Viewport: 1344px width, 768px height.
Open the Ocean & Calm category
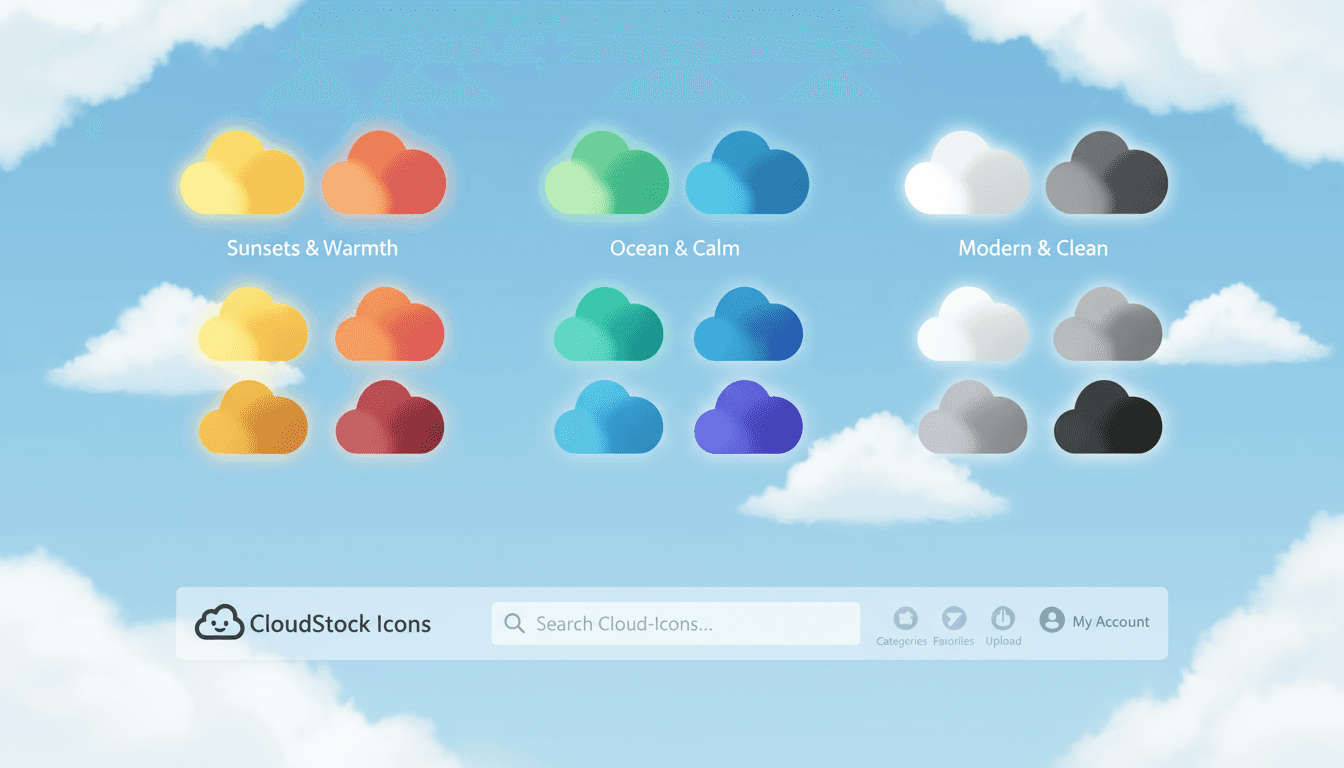click(675, 248)
